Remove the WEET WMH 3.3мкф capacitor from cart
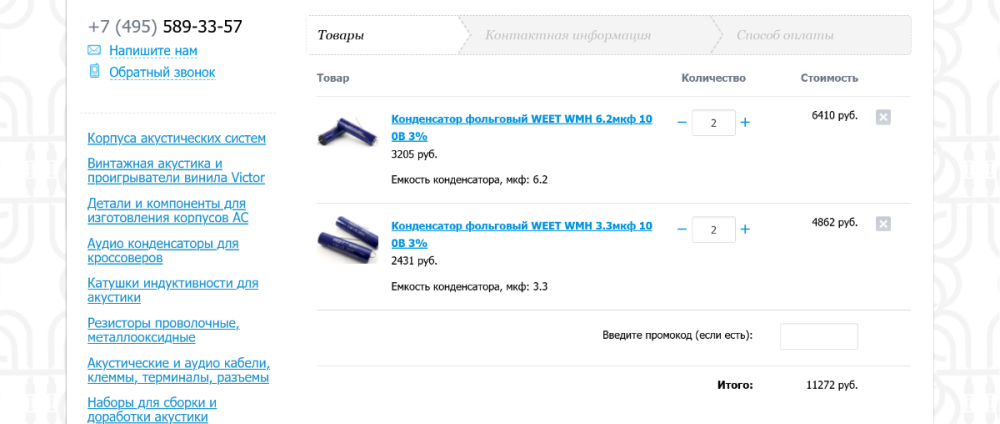The image size is (1000, 424). [x=883, y=224]
